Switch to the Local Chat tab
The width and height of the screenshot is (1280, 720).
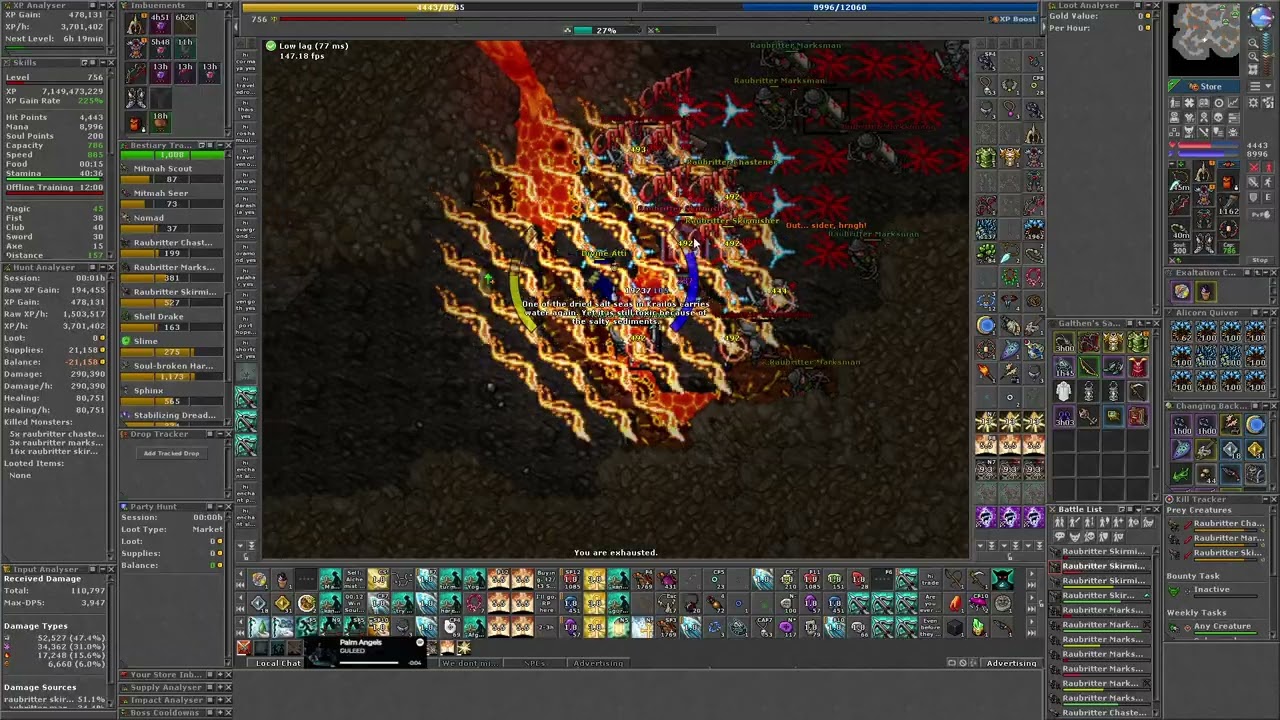point(278,663)
